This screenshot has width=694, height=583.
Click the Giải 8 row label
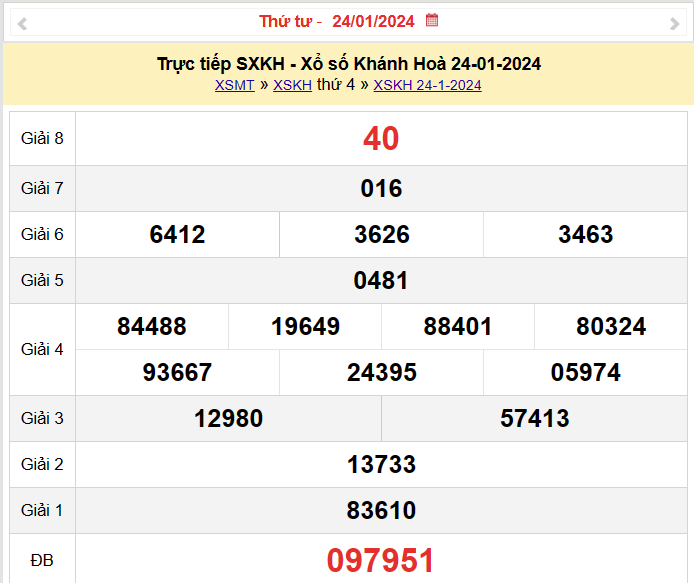[42, 139]
